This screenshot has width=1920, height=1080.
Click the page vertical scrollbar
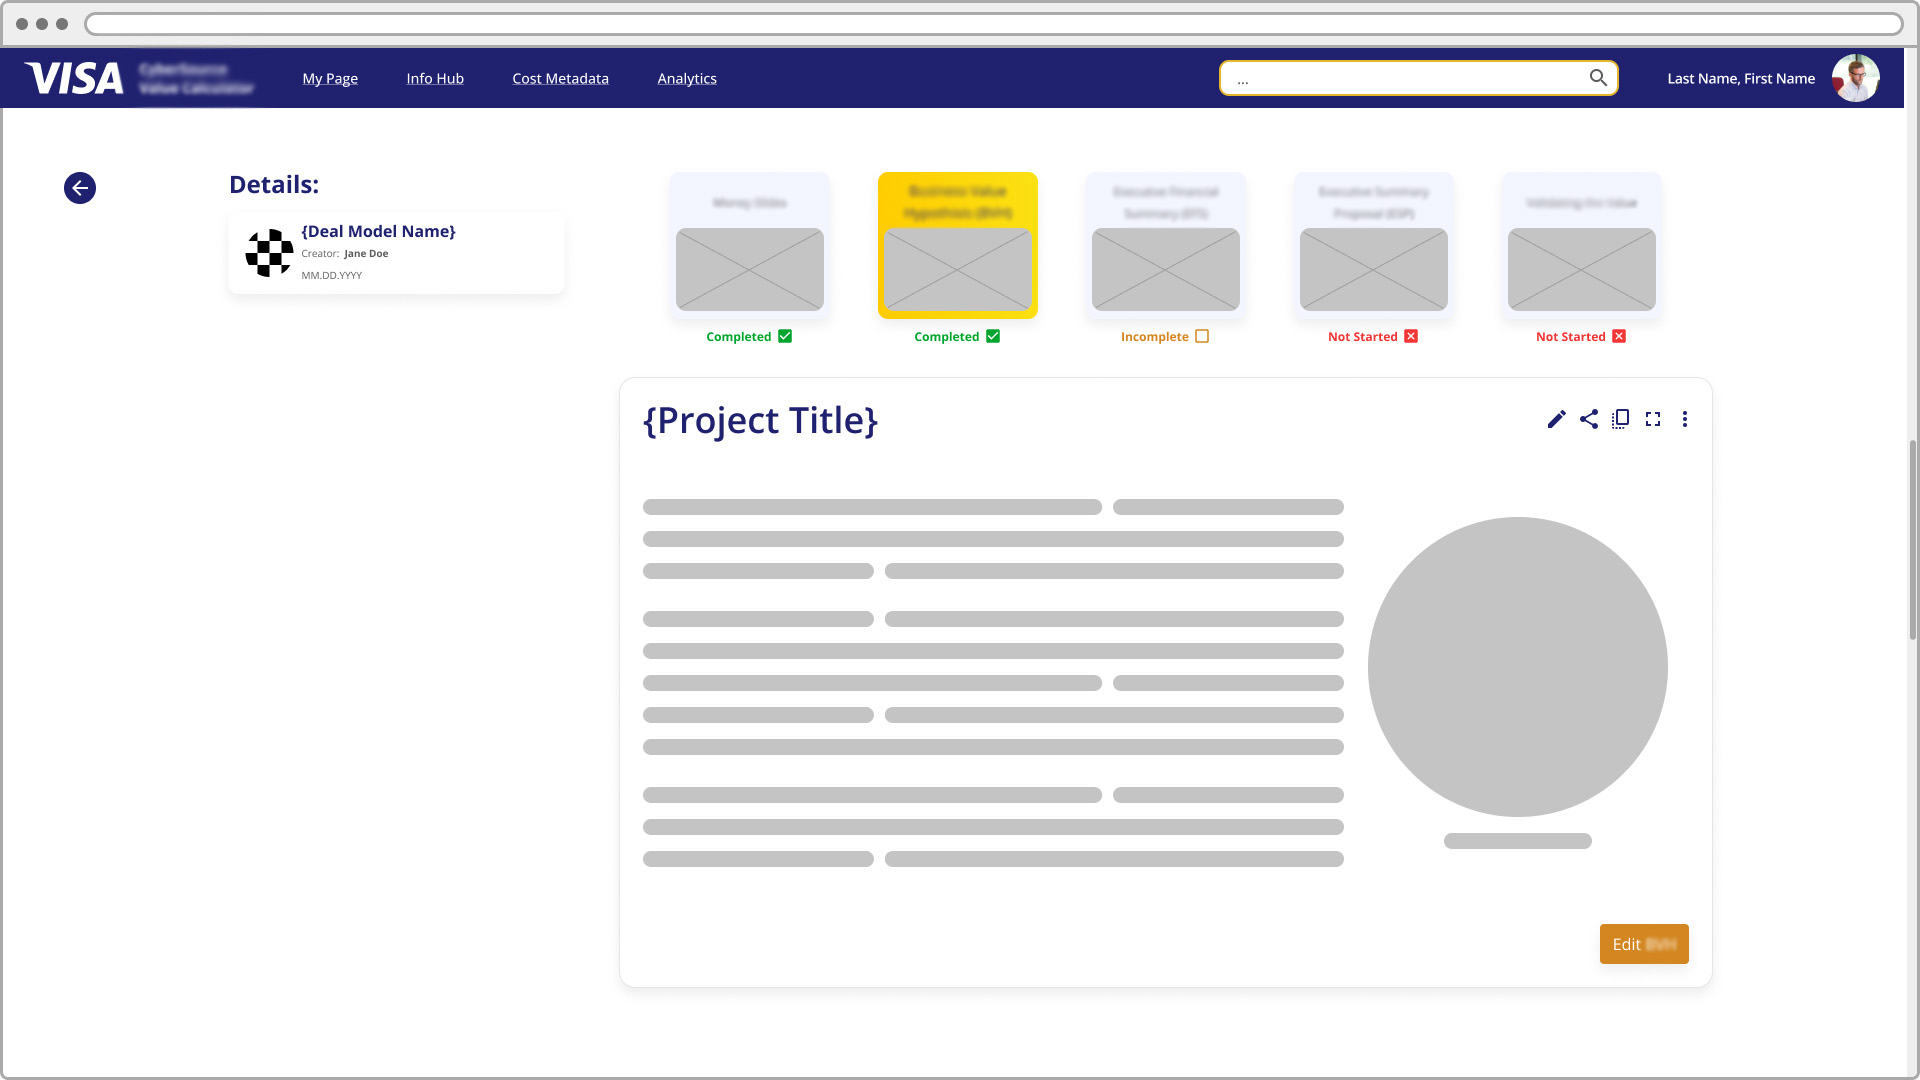1912,540
